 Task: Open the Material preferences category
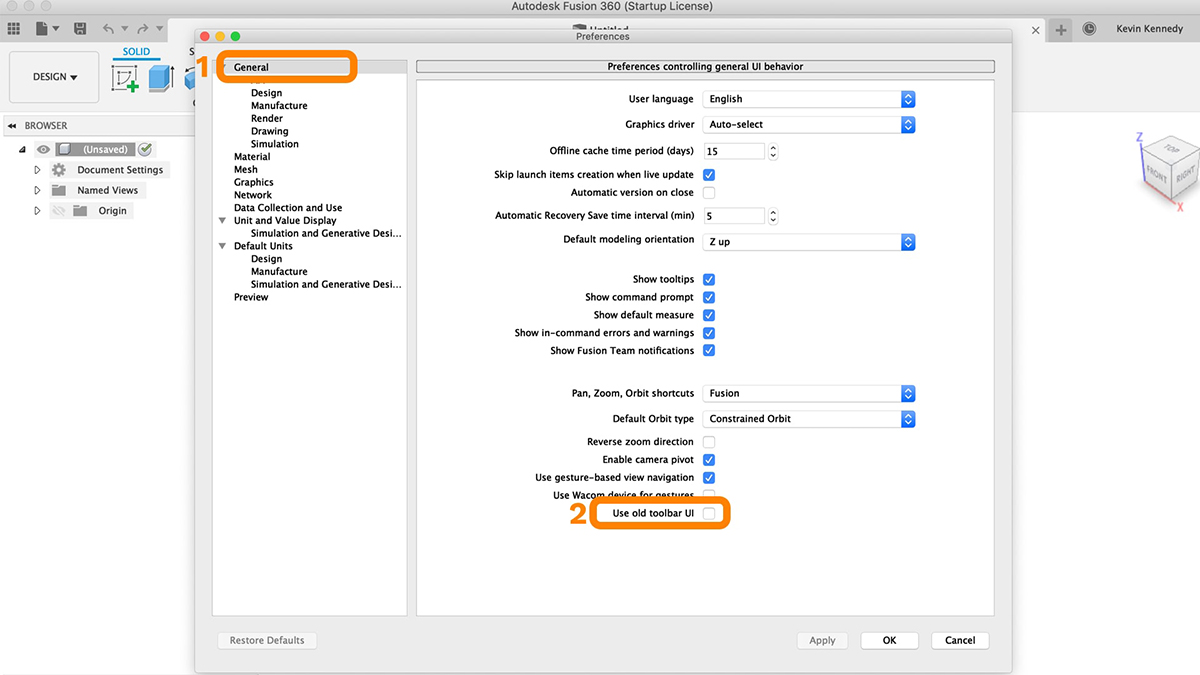pos(252,157)
